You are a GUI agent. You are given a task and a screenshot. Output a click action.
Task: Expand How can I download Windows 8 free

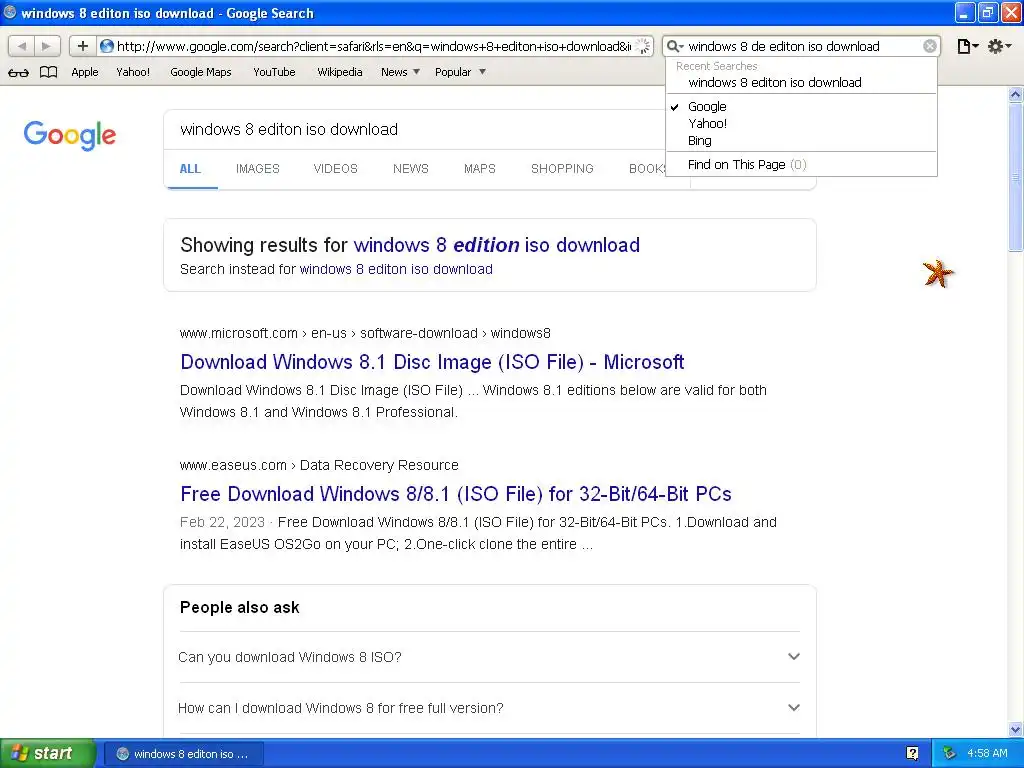(489, 708)
